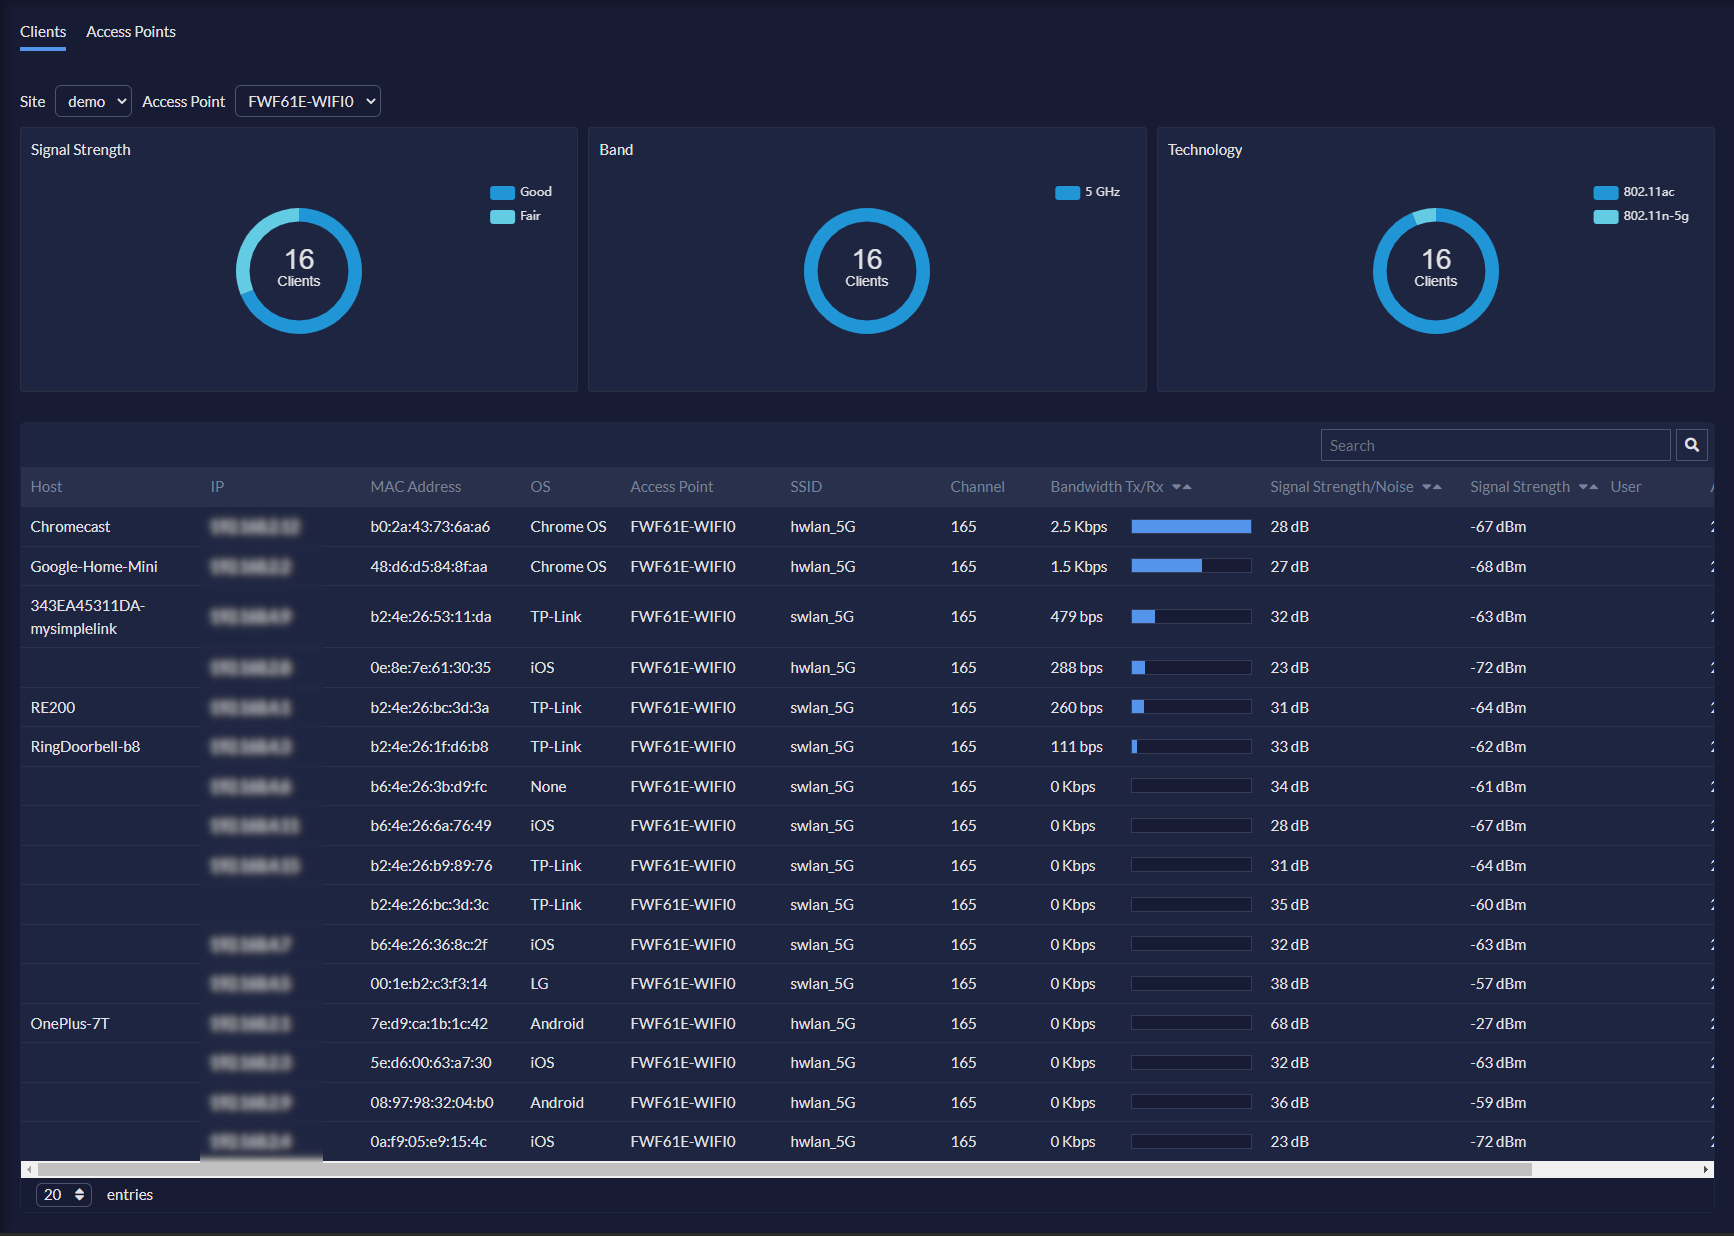Focus the Search input field
1734x1236 pixels.
tap(1496, 445)
